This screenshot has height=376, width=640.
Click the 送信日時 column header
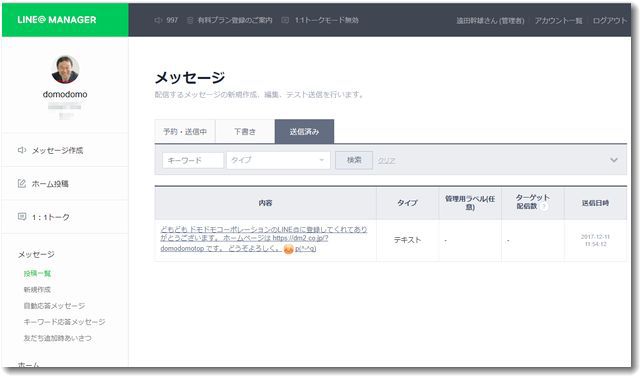595,203
